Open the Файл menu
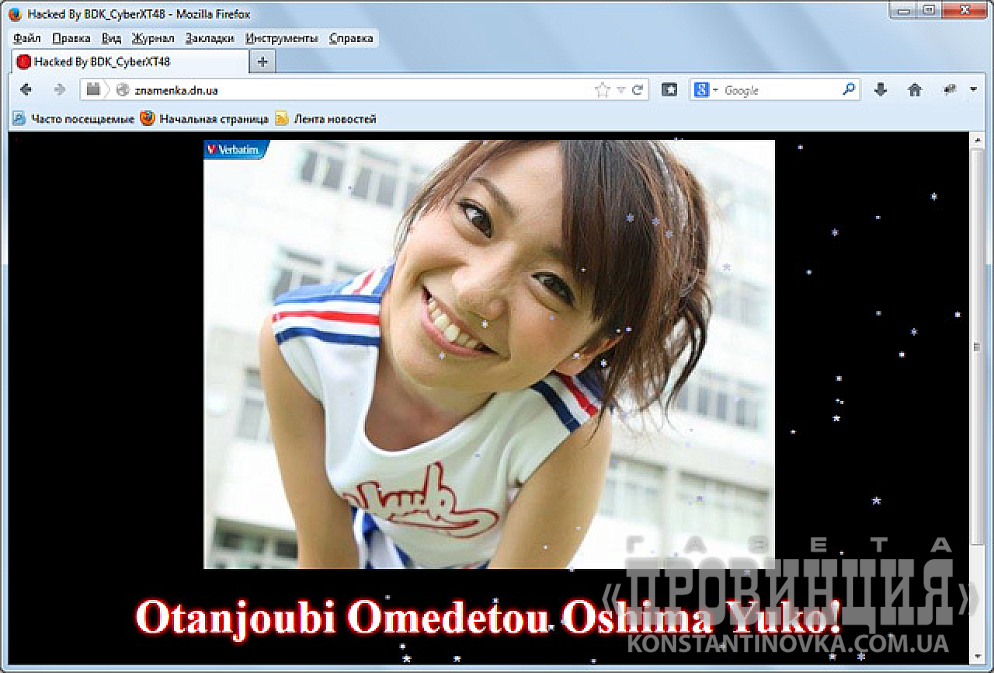 (x=27, y=38)
